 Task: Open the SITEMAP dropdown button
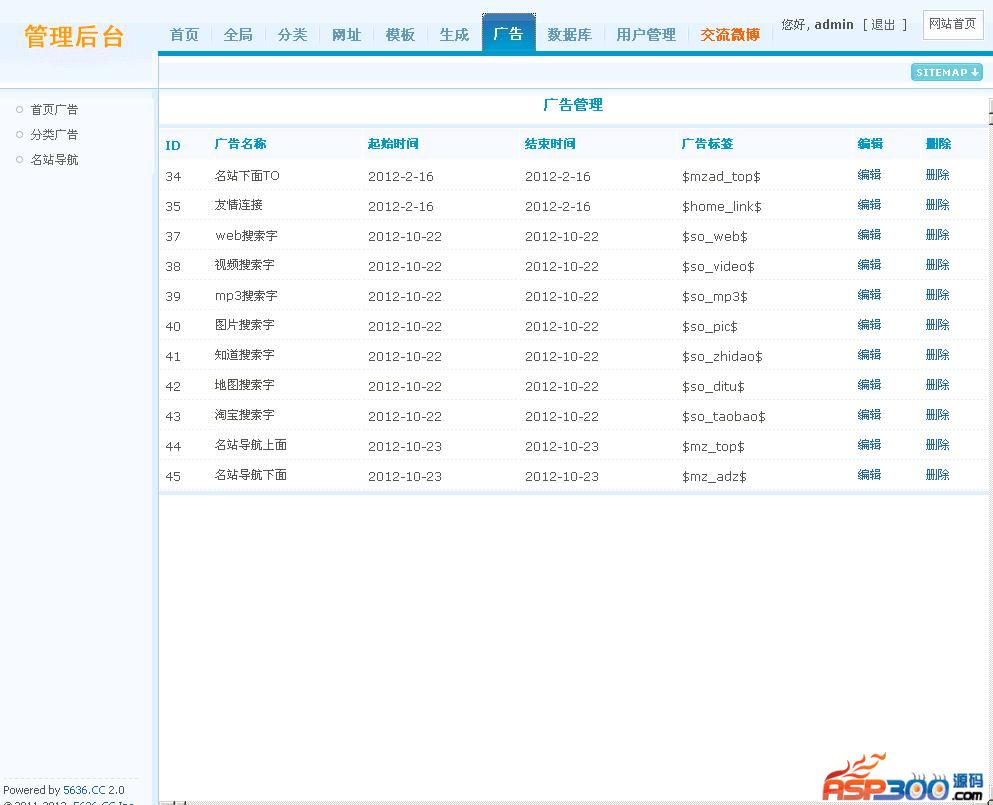947,72
